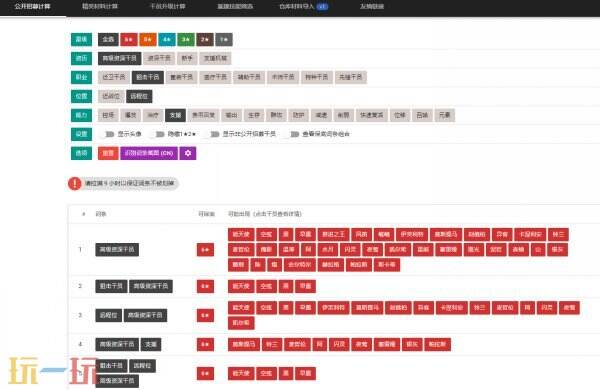Open 空弦 in result row 2
Screen dimensions: 600x390
(266, 286)
